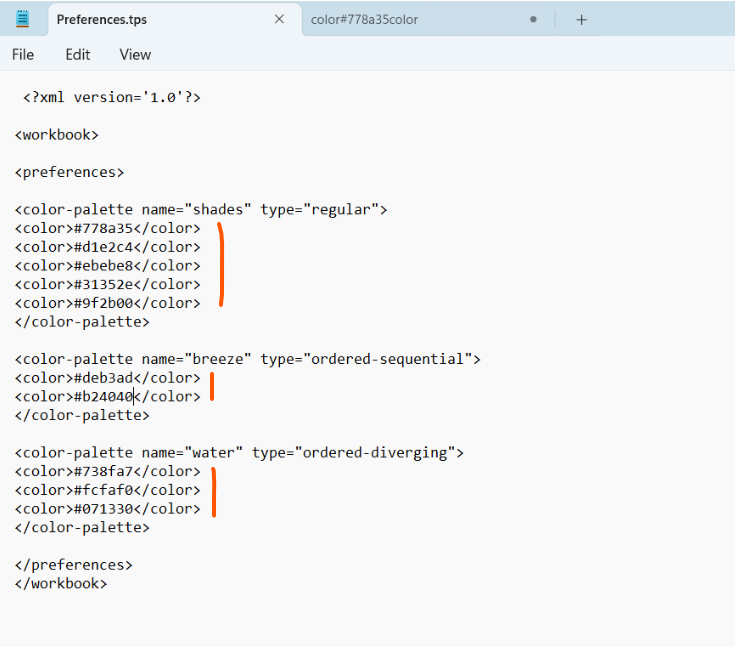735x652 pixels.
Task: Open the File menu
Action: tap(22, 54)
